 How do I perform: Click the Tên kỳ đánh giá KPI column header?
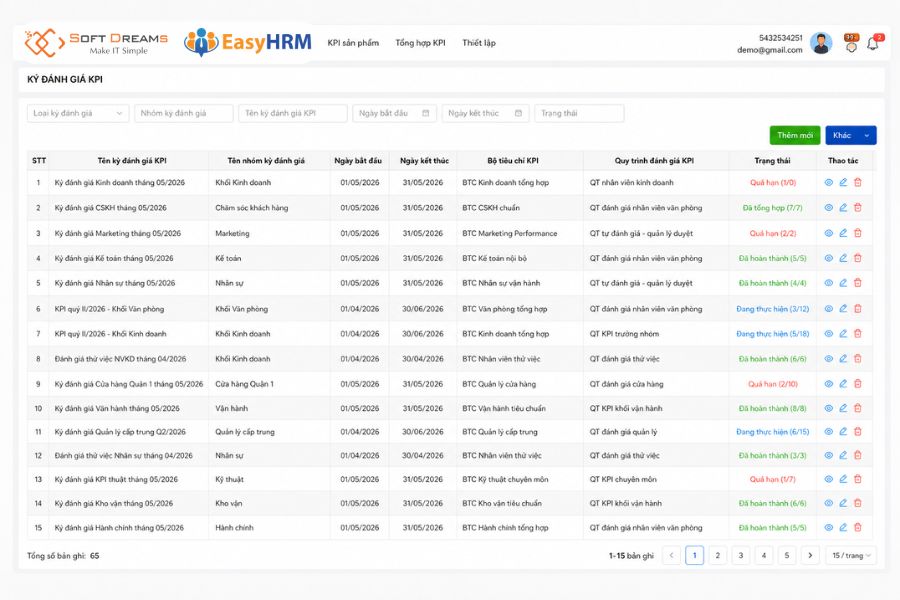click(x=132, y=161)
